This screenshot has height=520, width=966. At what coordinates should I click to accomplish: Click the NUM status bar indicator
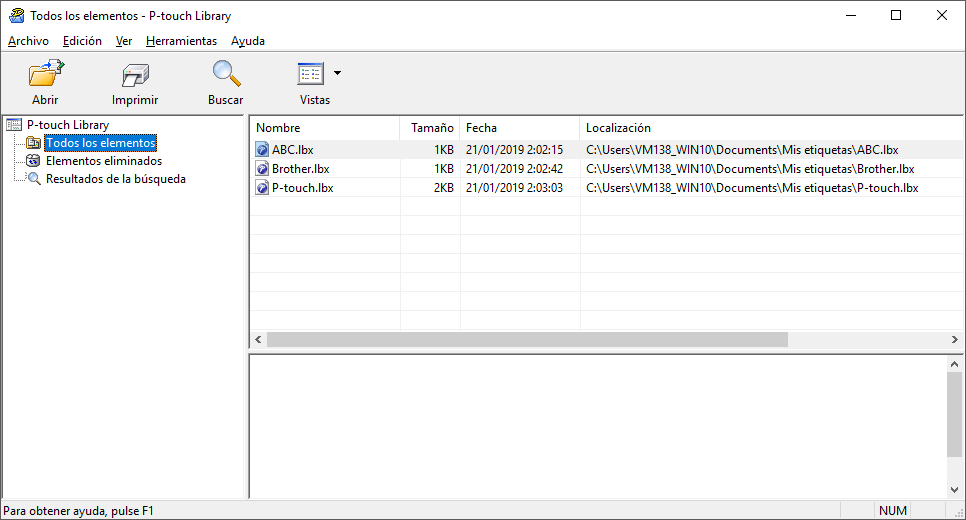893,511
